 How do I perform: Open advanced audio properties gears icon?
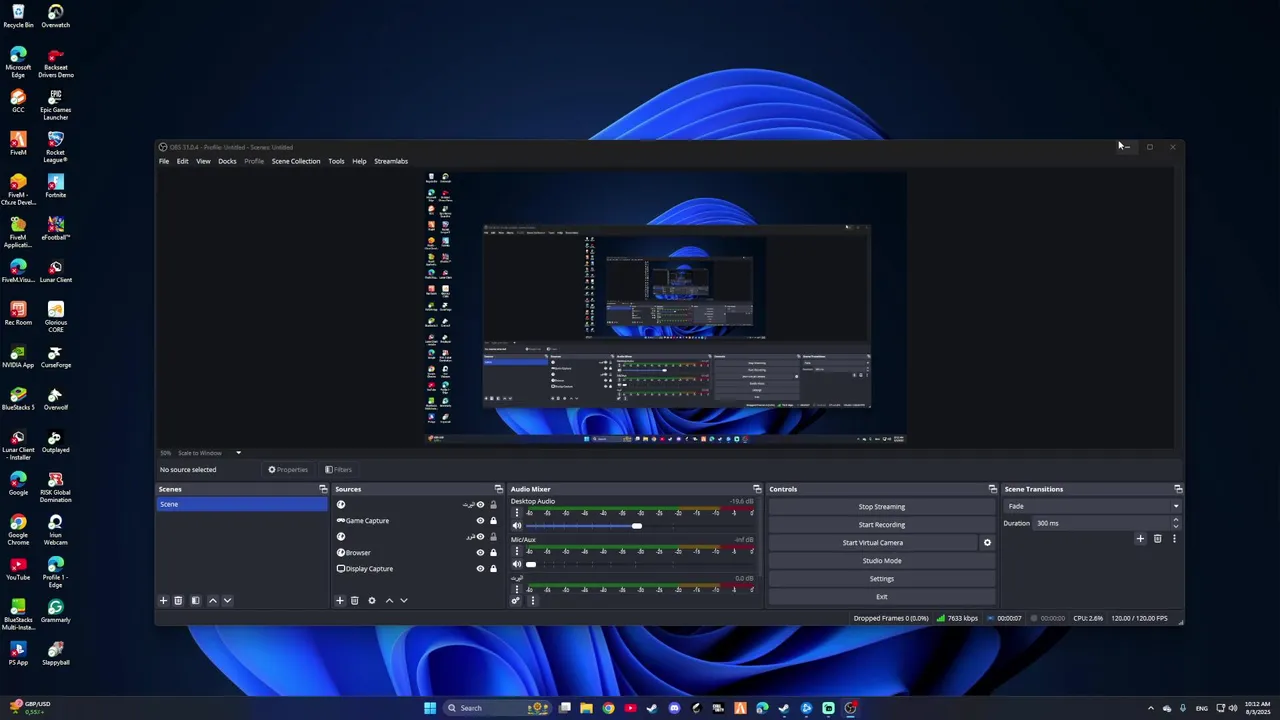point(516,601)
